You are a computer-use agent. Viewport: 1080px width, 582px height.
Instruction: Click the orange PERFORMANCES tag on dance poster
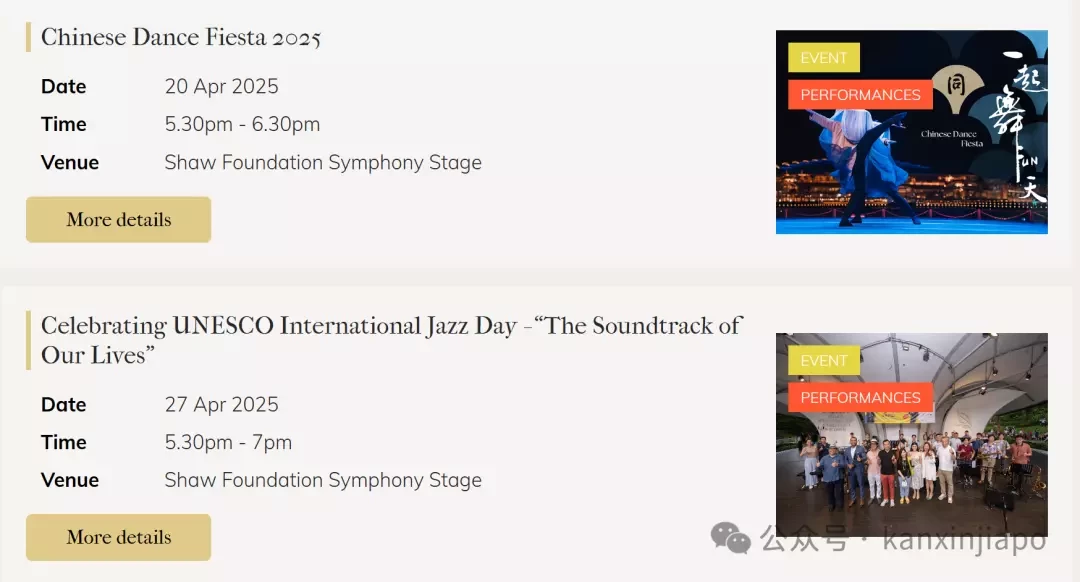point(860,94)
